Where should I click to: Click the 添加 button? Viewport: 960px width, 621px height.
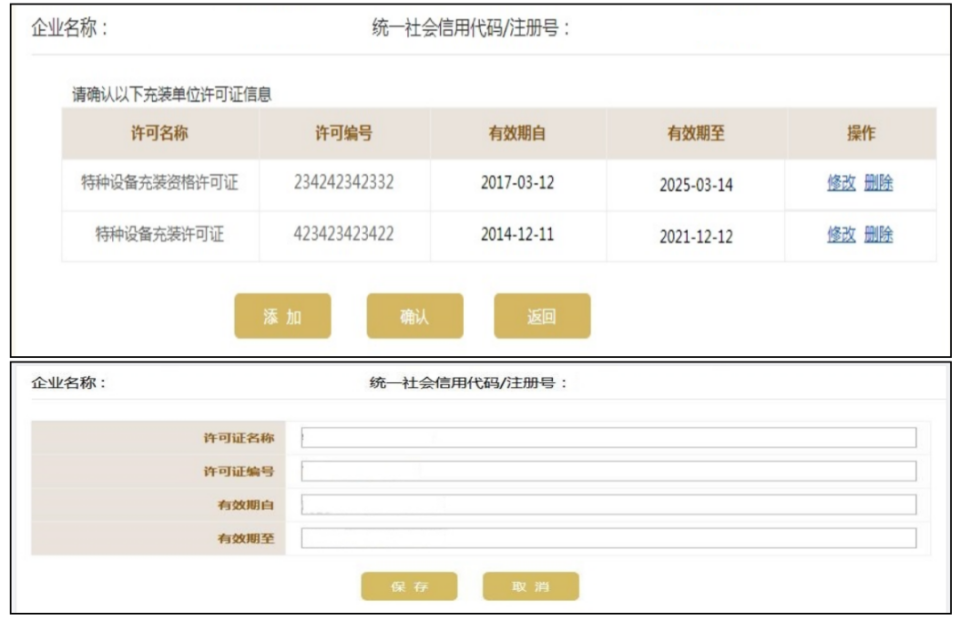coord(282,316)
